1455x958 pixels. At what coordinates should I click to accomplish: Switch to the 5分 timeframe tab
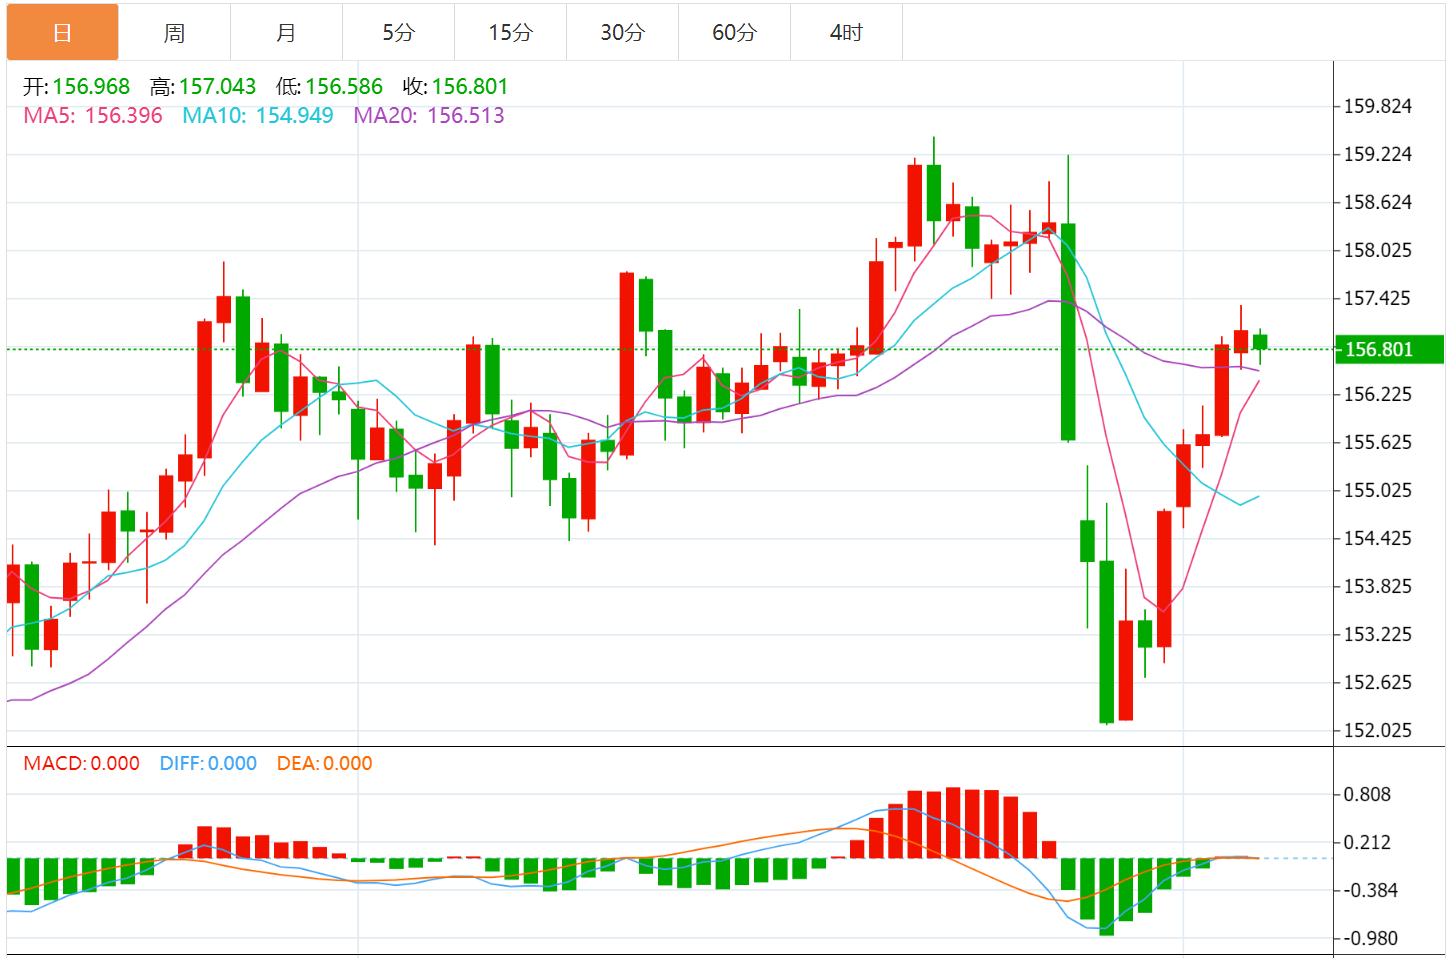coord(398,33)
